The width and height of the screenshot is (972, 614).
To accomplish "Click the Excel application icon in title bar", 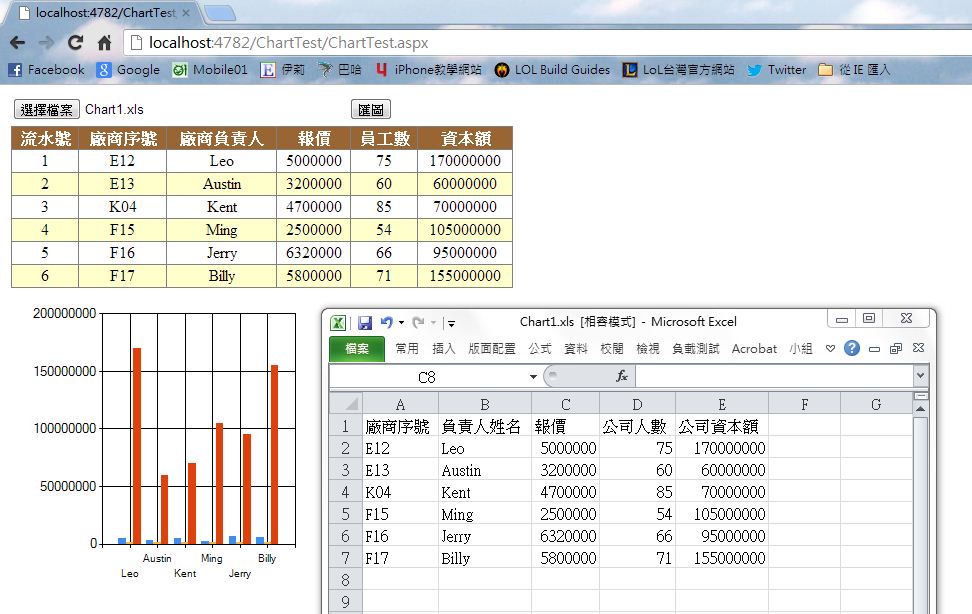I will 338,323.
